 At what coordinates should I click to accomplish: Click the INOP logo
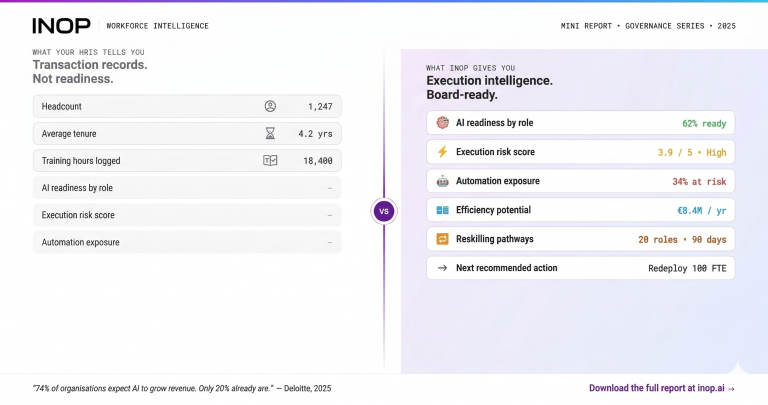pos(61,25)
